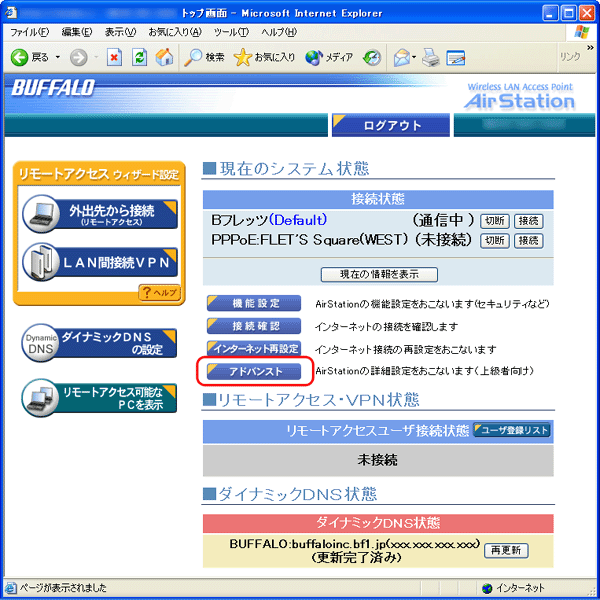The width and height of the screenshot is (600, 600).
Task: Click リモートアクセスユーザ接続状態 header text
Action: pos(377,430)
